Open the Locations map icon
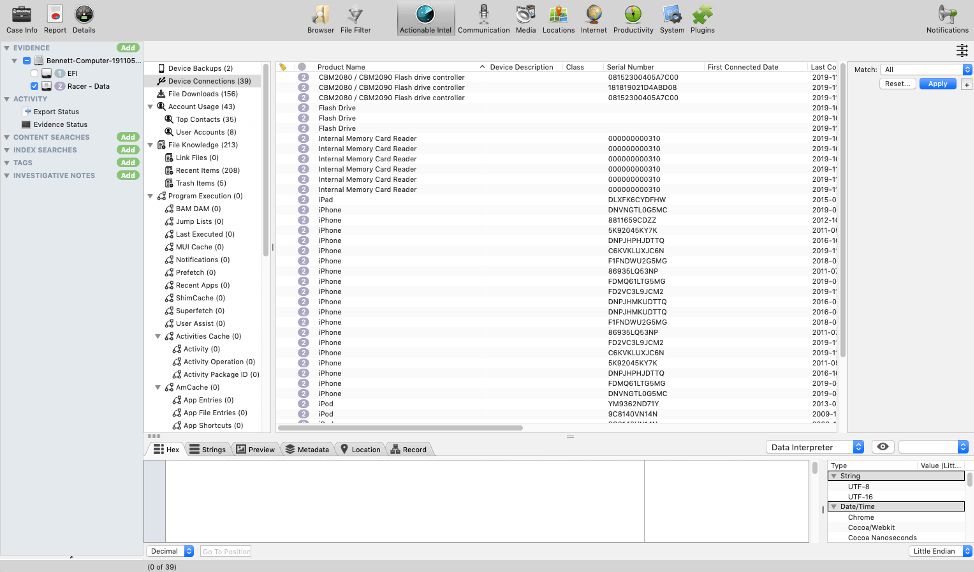Screen dimensions: 974x572 [558, 15]
